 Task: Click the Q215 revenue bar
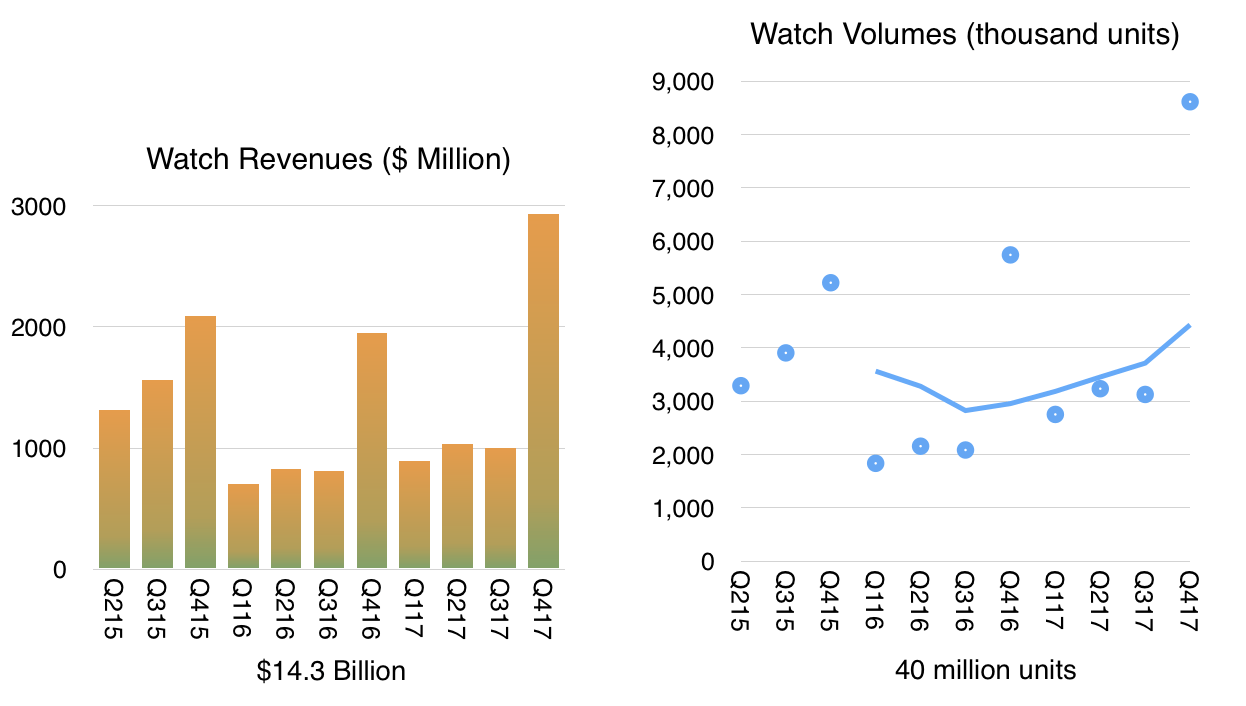(x=114, y=490)
